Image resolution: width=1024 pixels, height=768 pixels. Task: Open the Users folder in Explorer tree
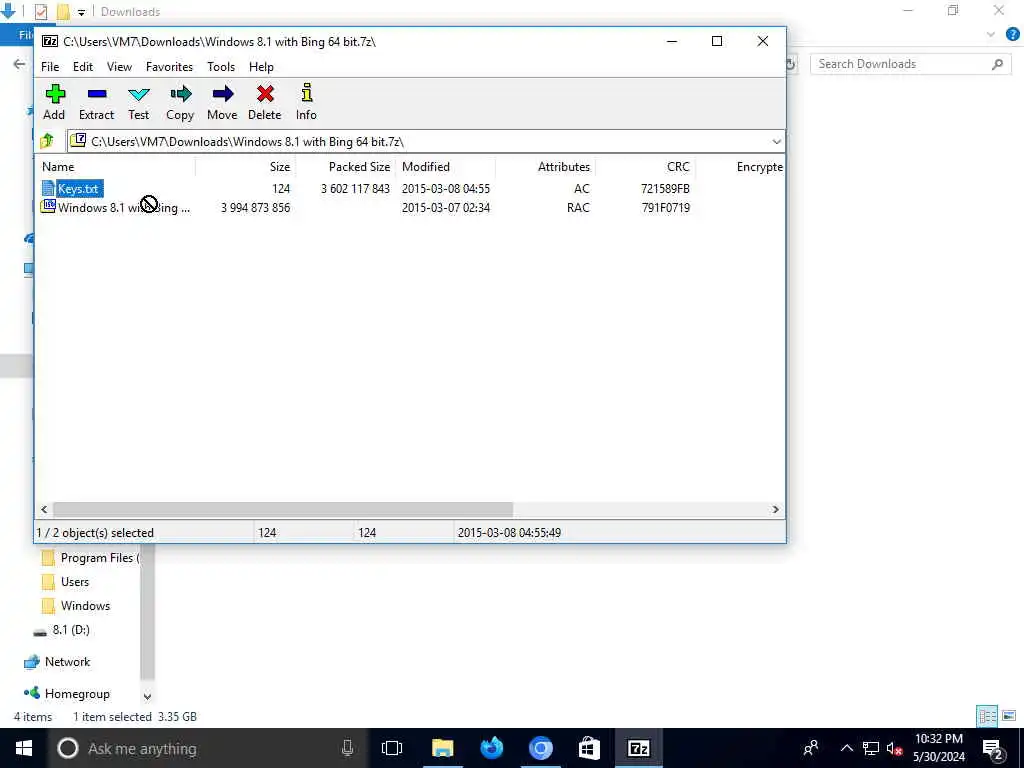pyautogui.click(x=74, y=582)
